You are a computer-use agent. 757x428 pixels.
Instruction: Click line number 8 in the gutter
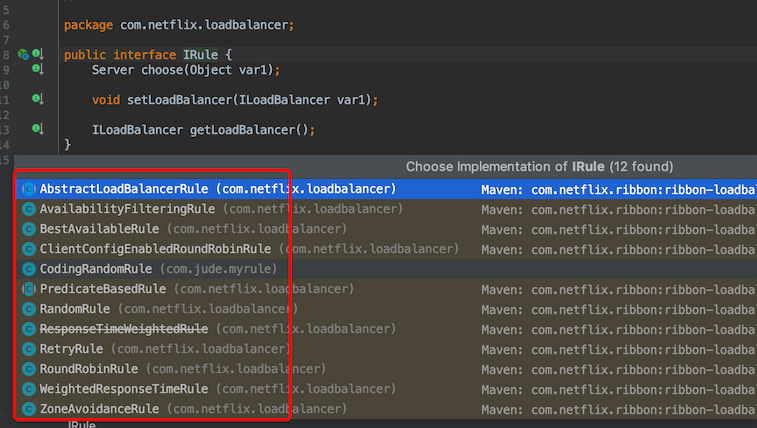(6, 55)
